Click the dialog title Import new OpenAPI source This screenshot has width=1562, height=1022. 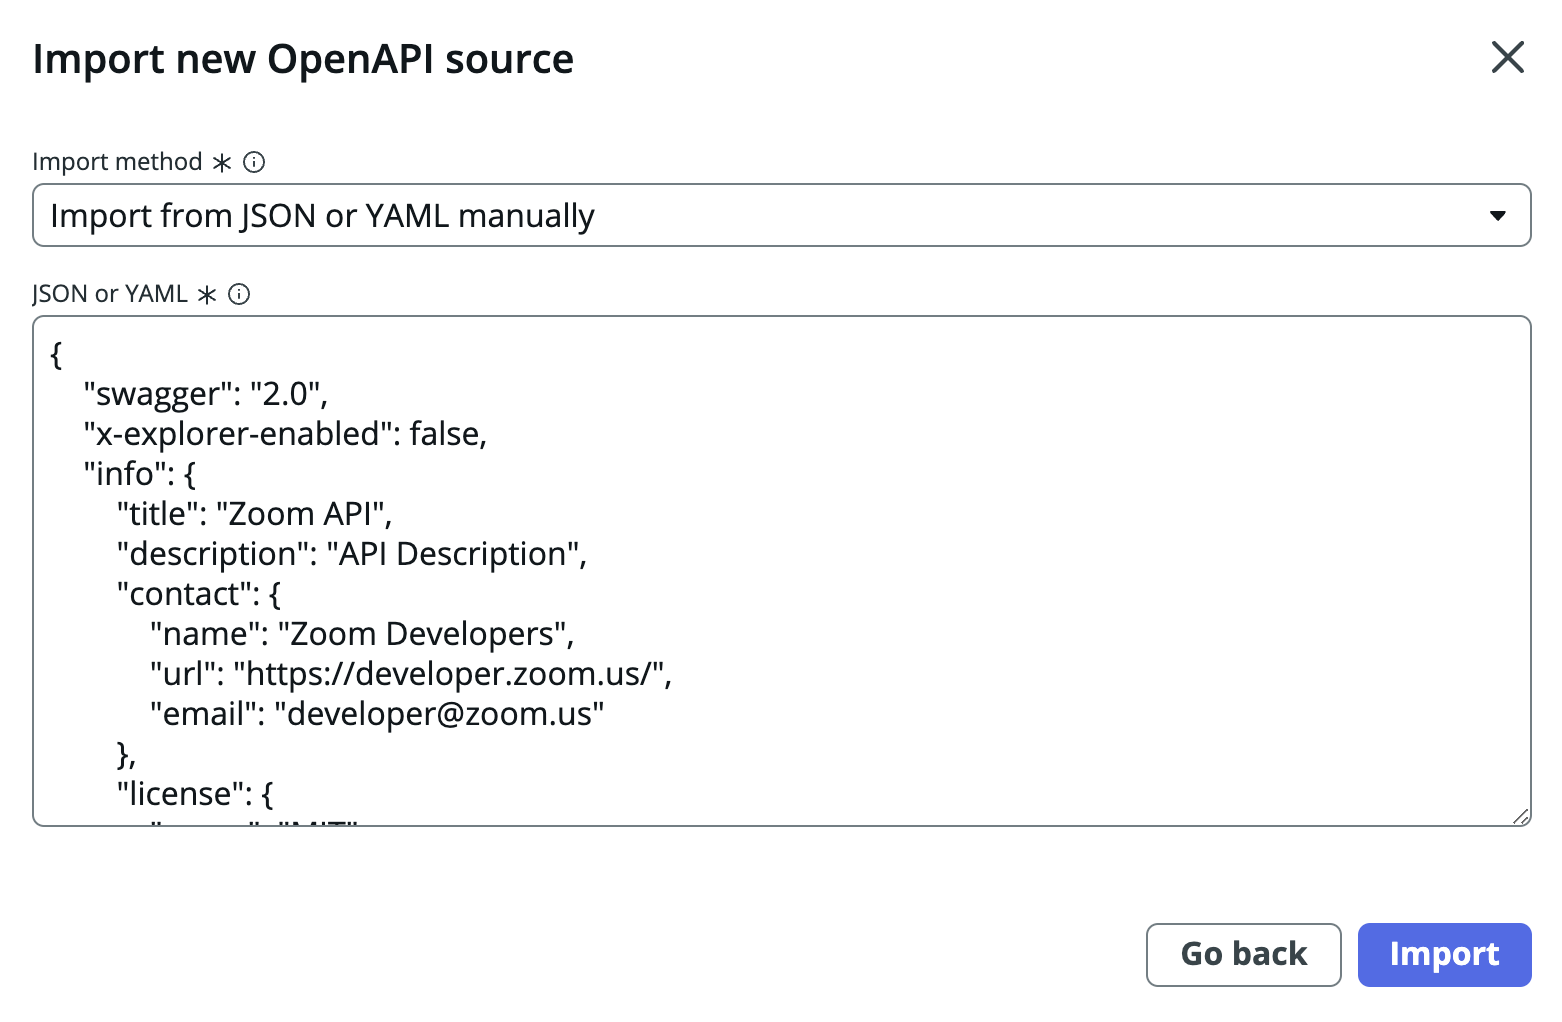tap(303, 59)
